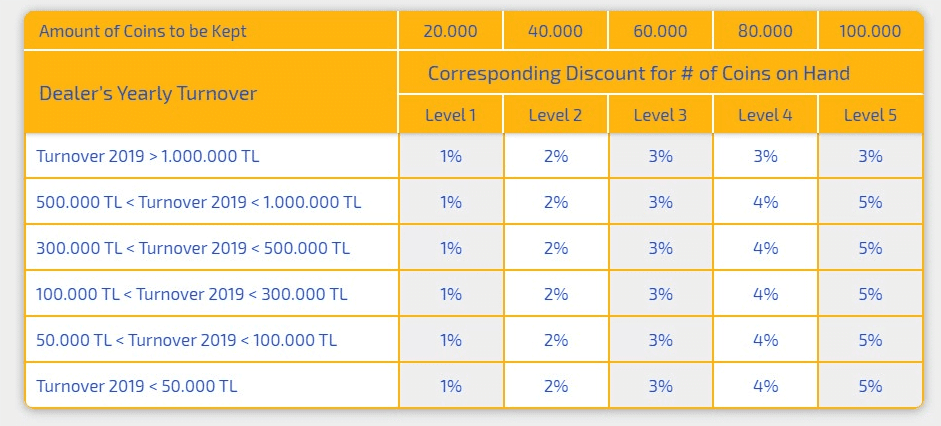Image resolution: width=941 pixels, height=426 pixels.
Task: Click the 60.000 coins header cell
Action: click(x=660, y=31)
